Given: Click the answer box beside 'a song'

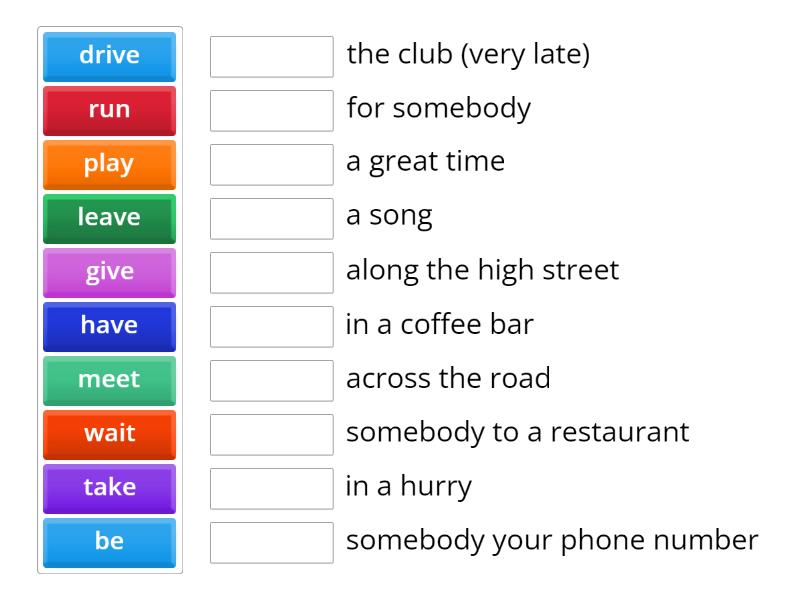Looking at the screenshot, I should point(271,219).
